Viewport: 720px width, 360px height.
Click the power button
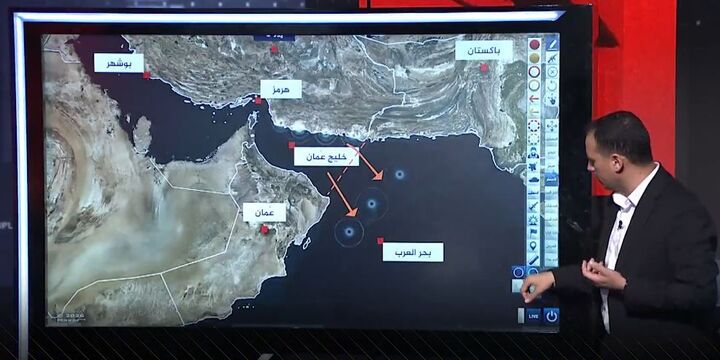point(551,315)
